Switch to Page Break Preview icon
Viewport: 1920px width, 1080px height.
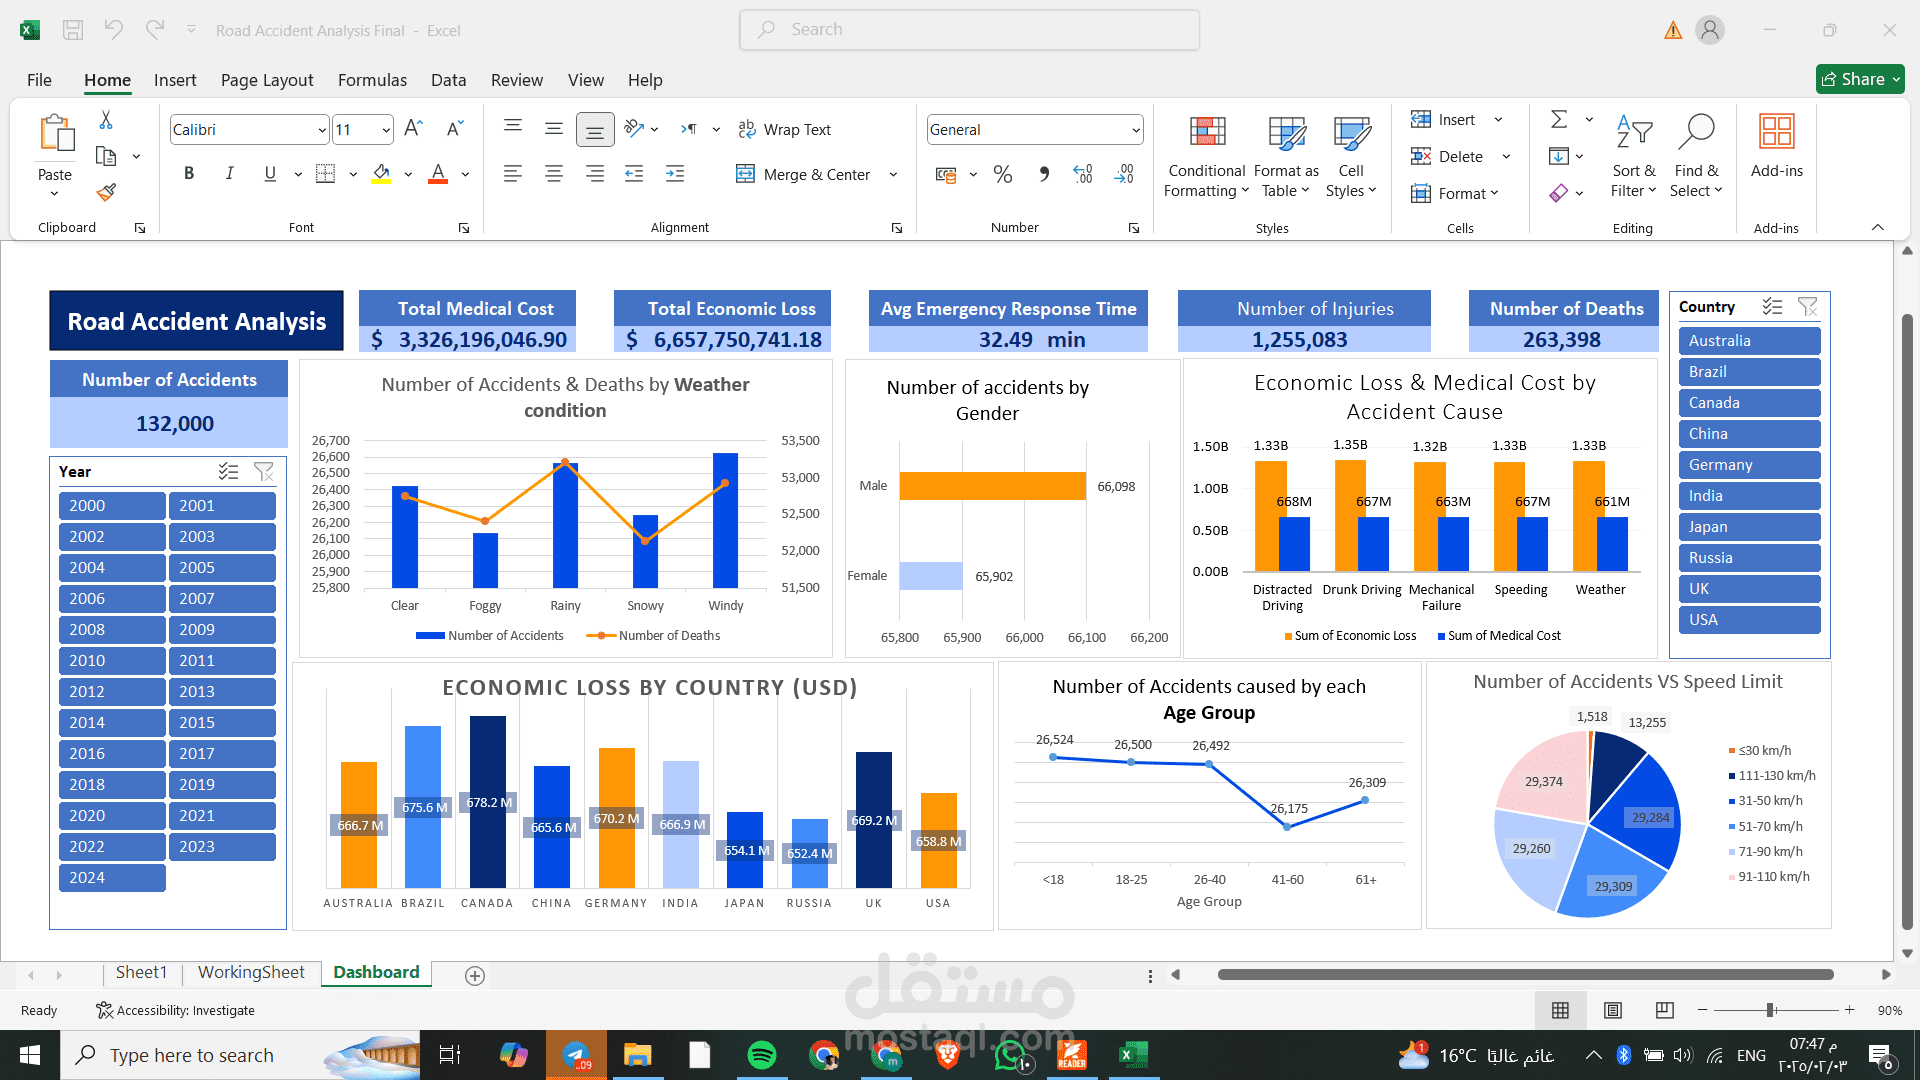point(1665,1011)
